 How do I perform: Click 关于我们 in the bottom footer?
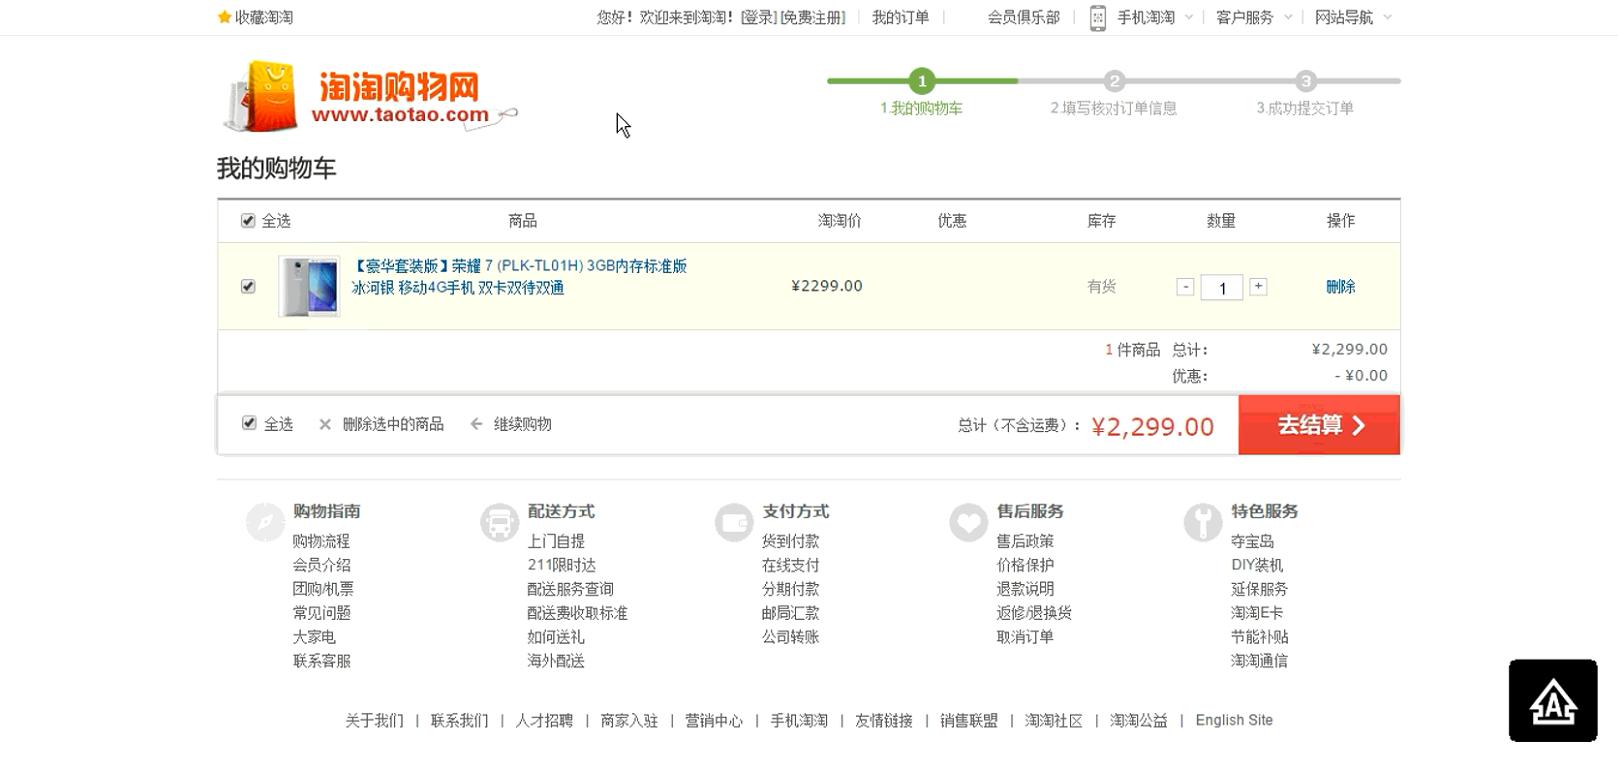(374, 721)
